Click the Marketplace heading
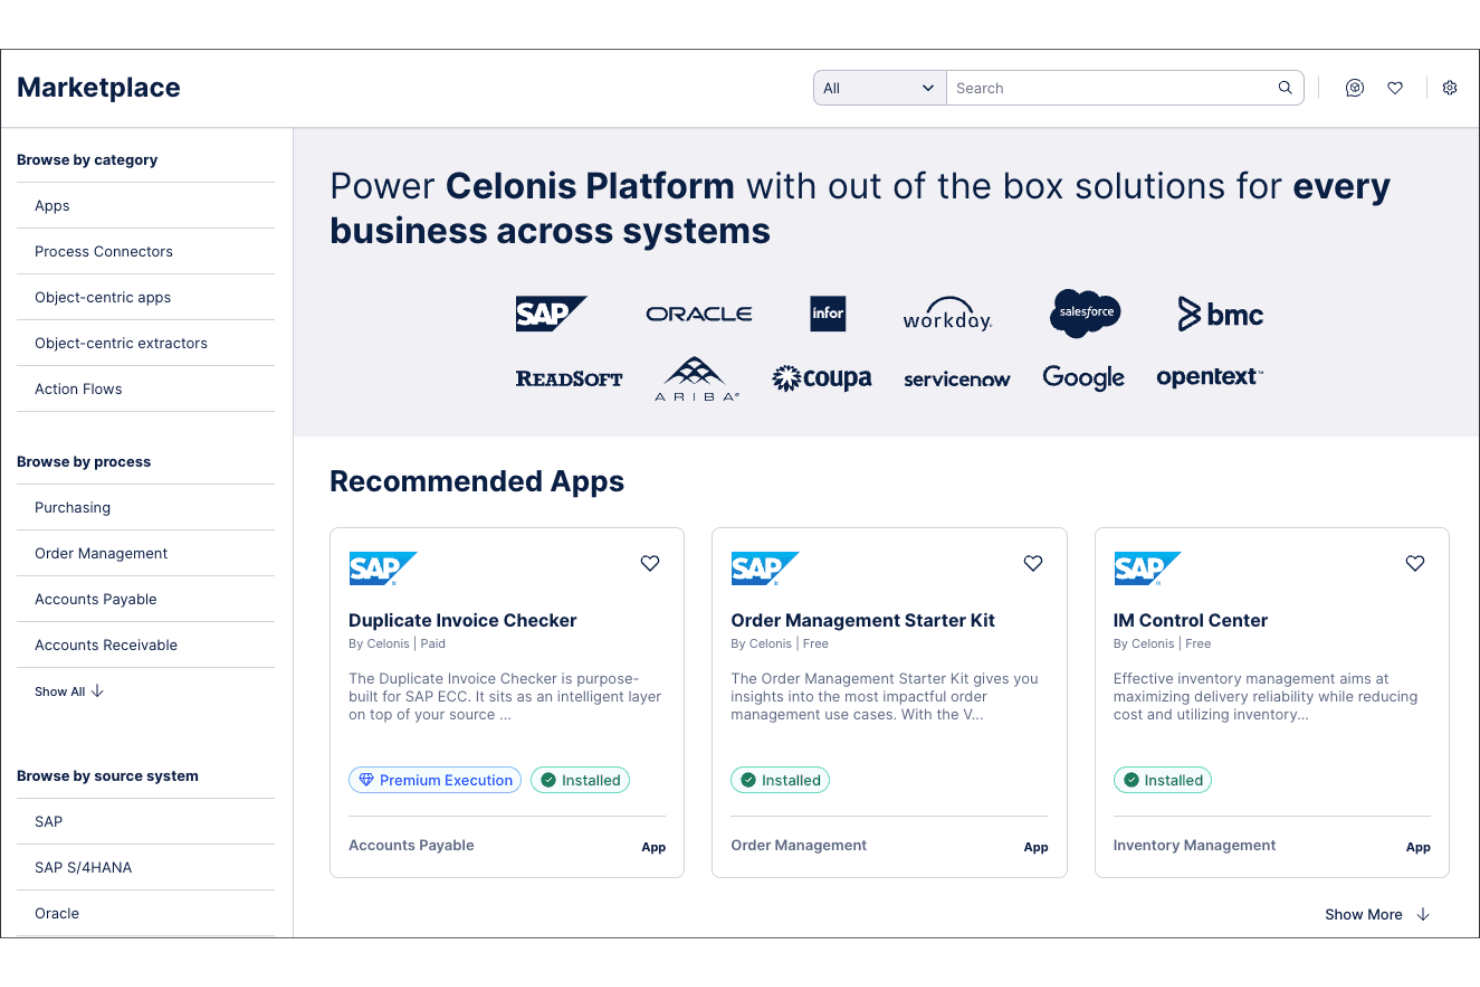1480x987 pixels. [99, 88]
